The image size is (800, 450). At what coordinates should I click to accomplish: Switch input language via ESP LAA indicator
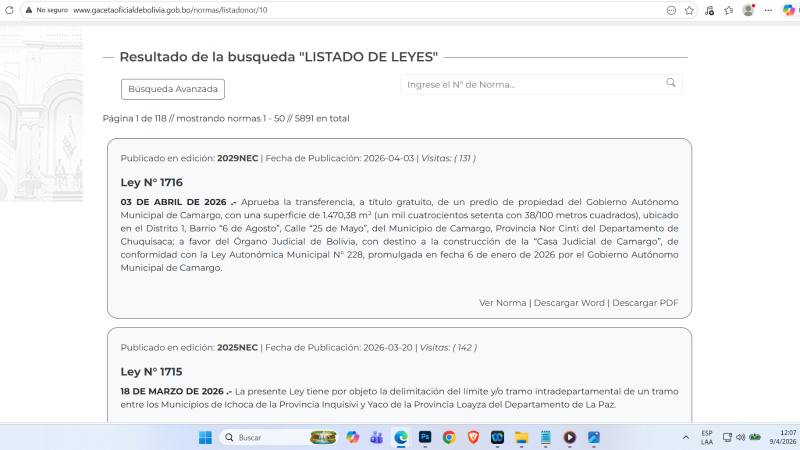point(707,438)
